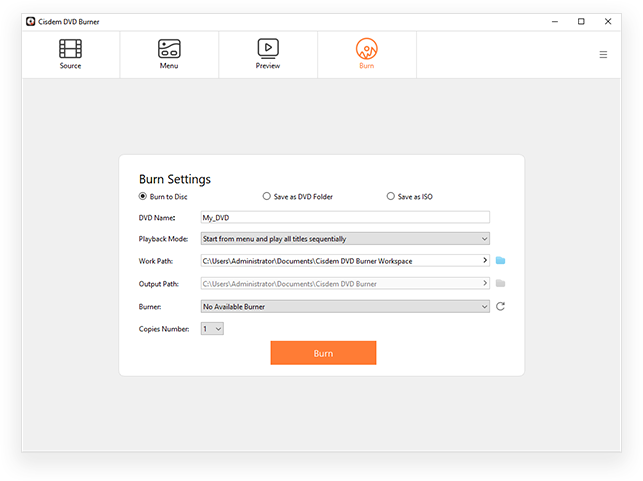Click the orange Burn button
Image resolution: width=643 pixels, height=481 pixels.
click(x=323, y=353)
